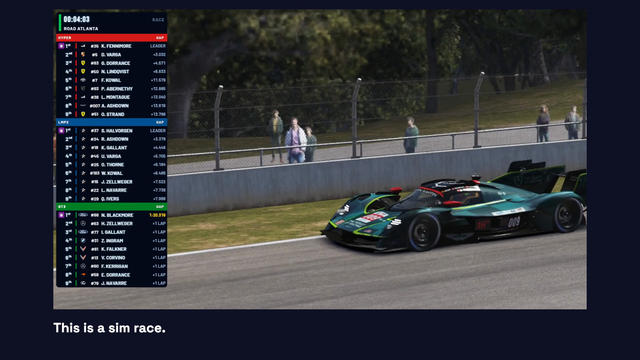The image size is (640, 360).
Task: Click the Ferrari logo beside G. Dorrance
Action: [x=83, y=63]
